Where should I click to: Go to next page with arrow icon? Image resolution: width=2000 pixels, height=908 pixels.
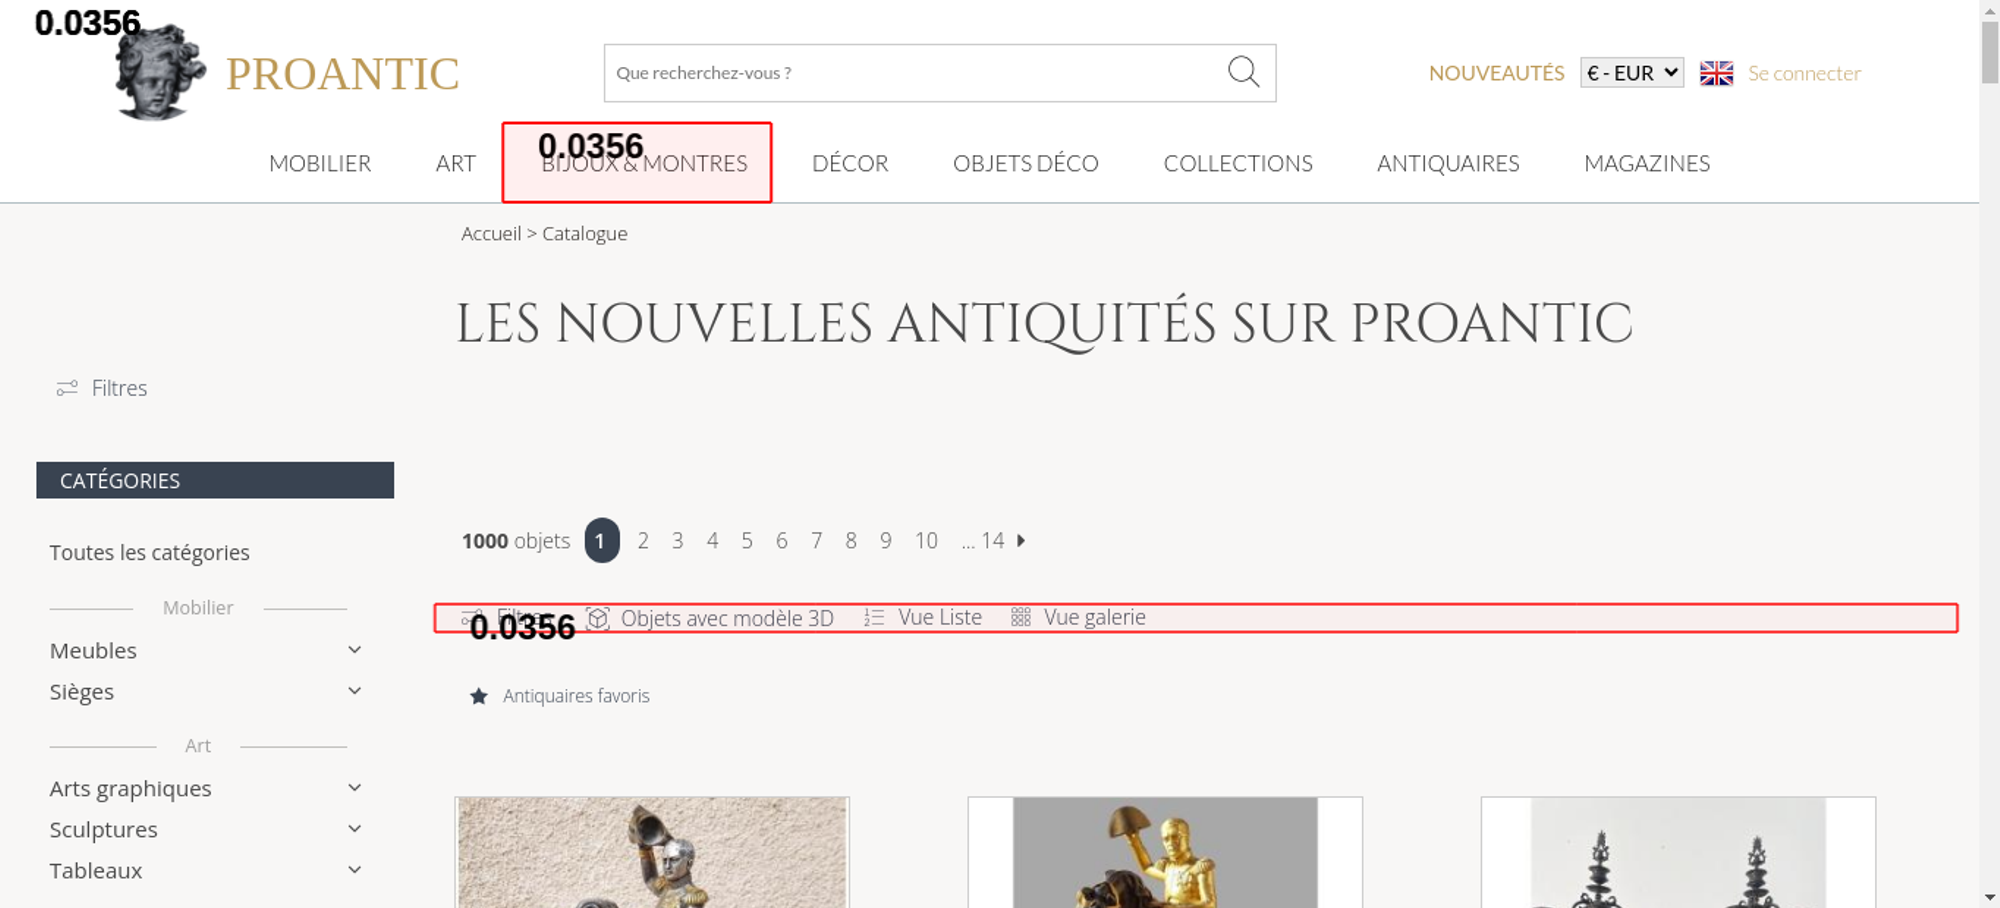[x=1021, y=541]
